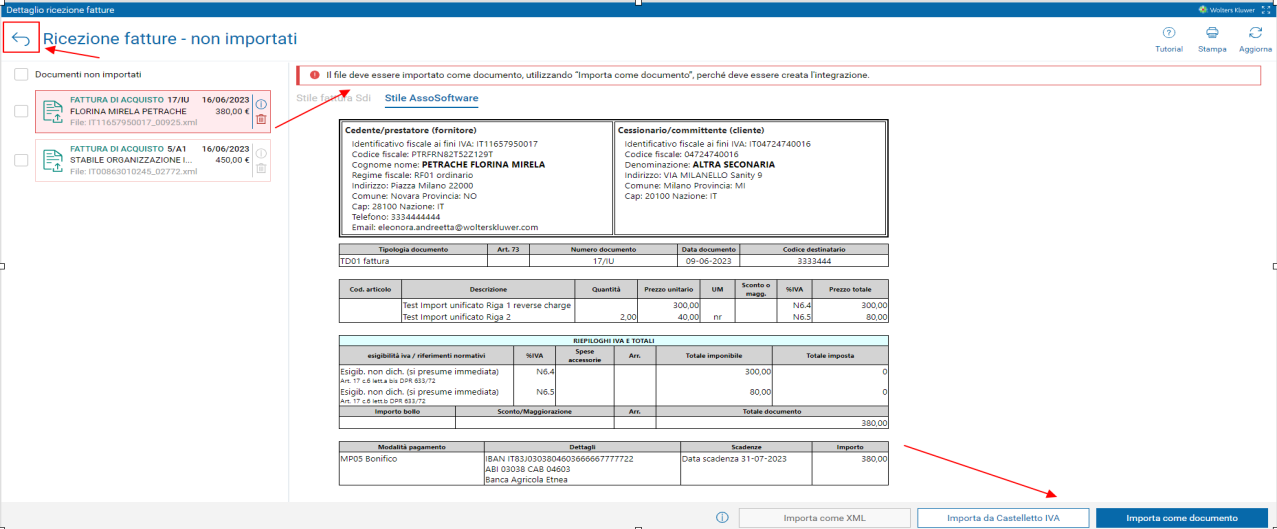Click 'Test Import unificato Riga 1 reverse charge'
Image resolution: width=1277 pixels, height=529 pixels.
(486, 304)
